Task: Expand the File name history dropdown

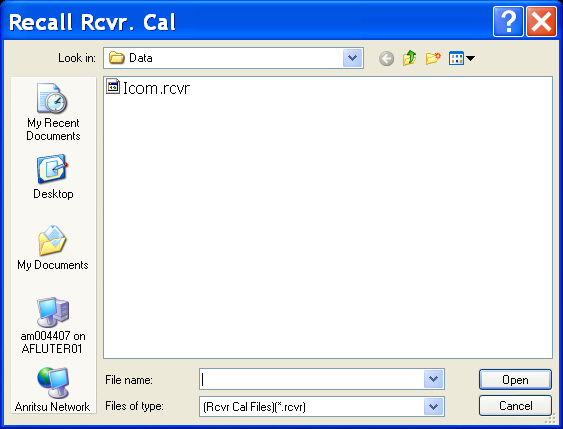Action: point(433,379)
